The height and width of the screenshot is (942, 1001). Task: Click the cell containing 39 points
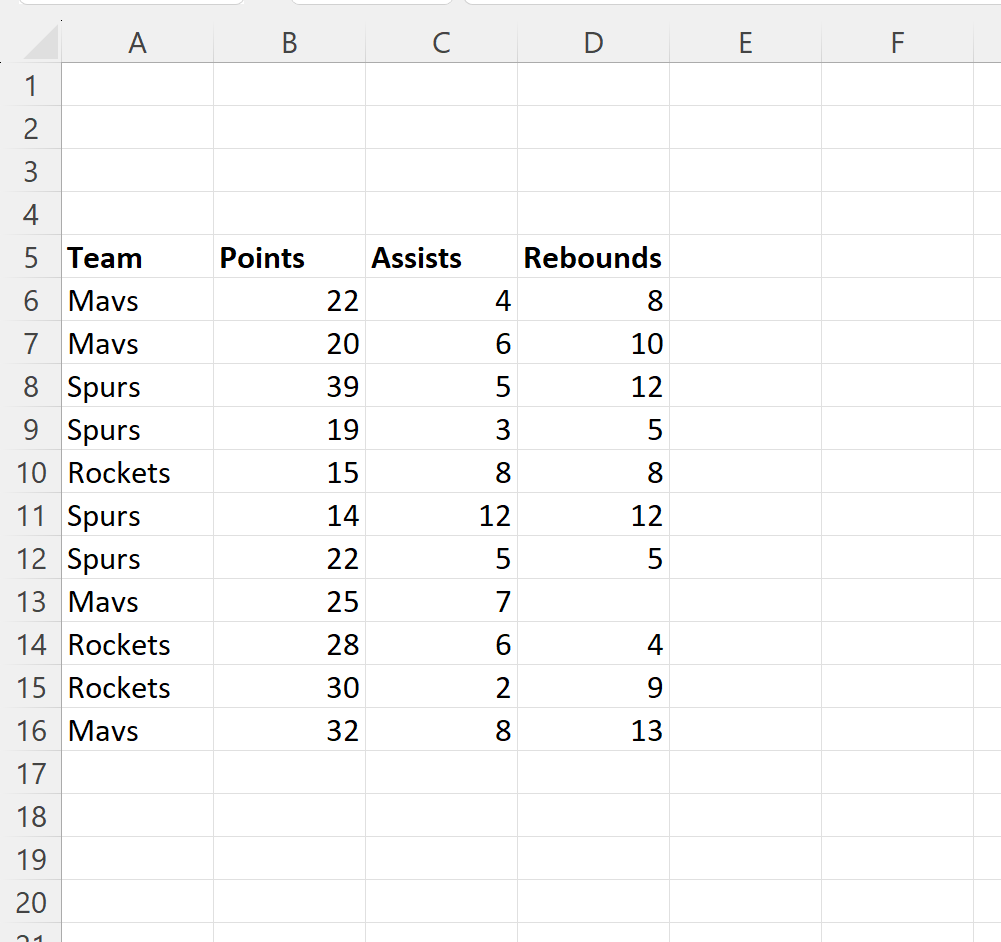pyautogui.click(x=290, y=387)
